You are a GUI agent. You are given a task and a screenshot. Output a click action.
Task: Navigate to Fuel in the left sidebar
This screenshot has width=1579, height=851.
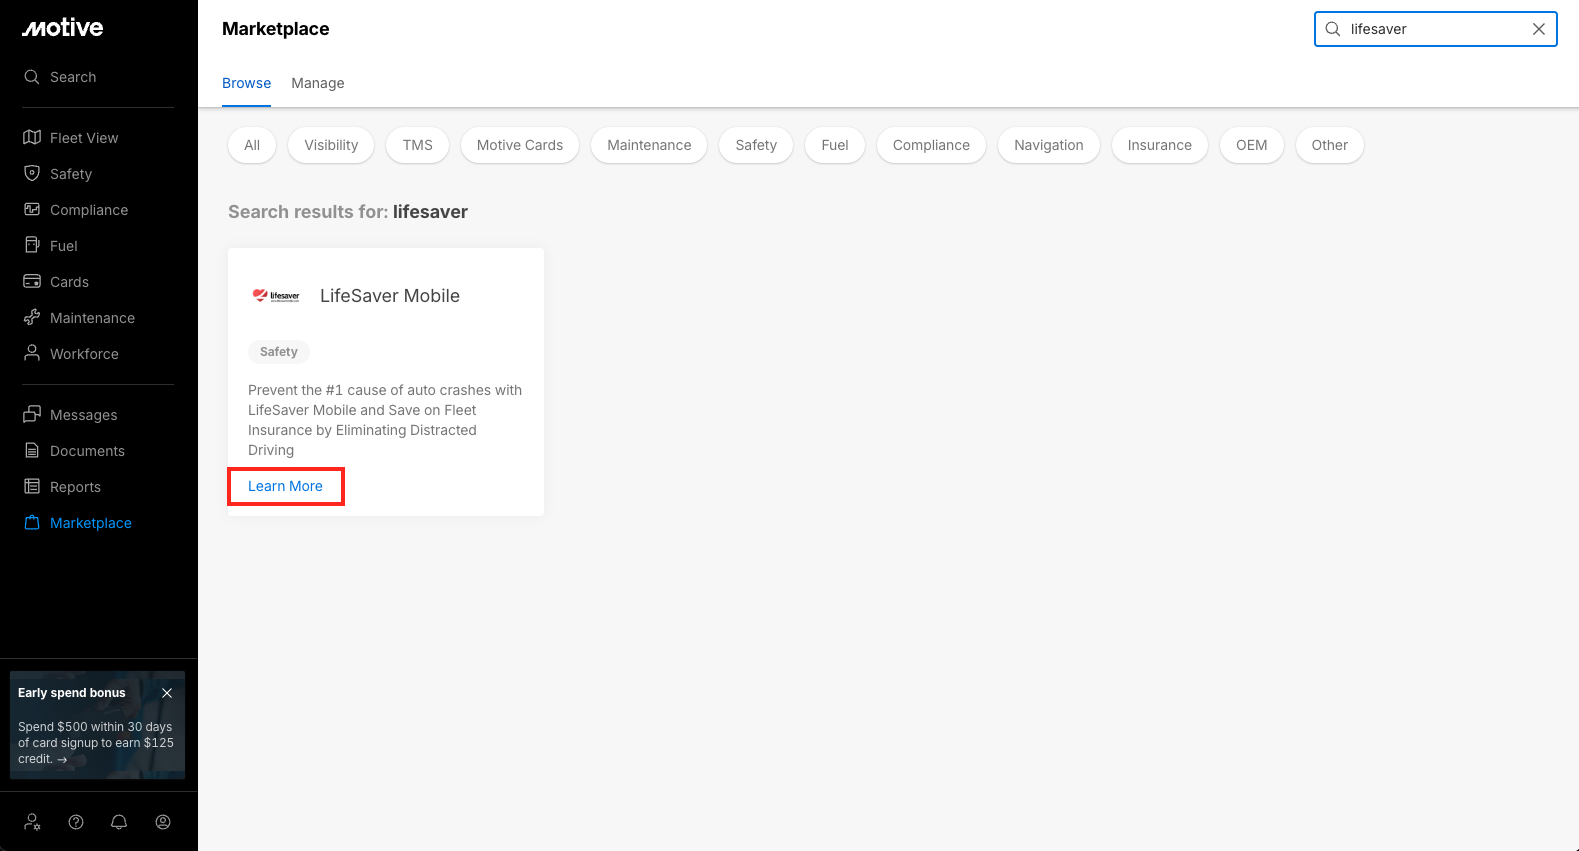coord(50,246)
